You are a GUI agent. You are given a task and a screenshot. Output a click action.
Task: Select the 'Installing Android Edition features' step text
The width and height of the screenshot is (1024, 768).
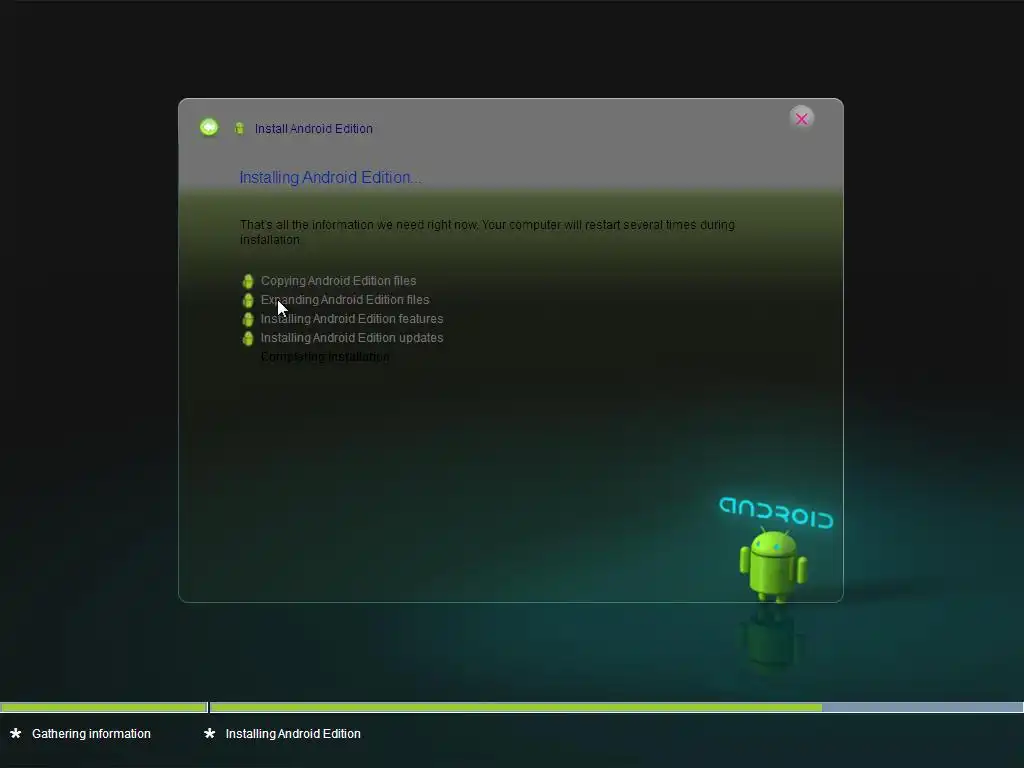(352, 319)
